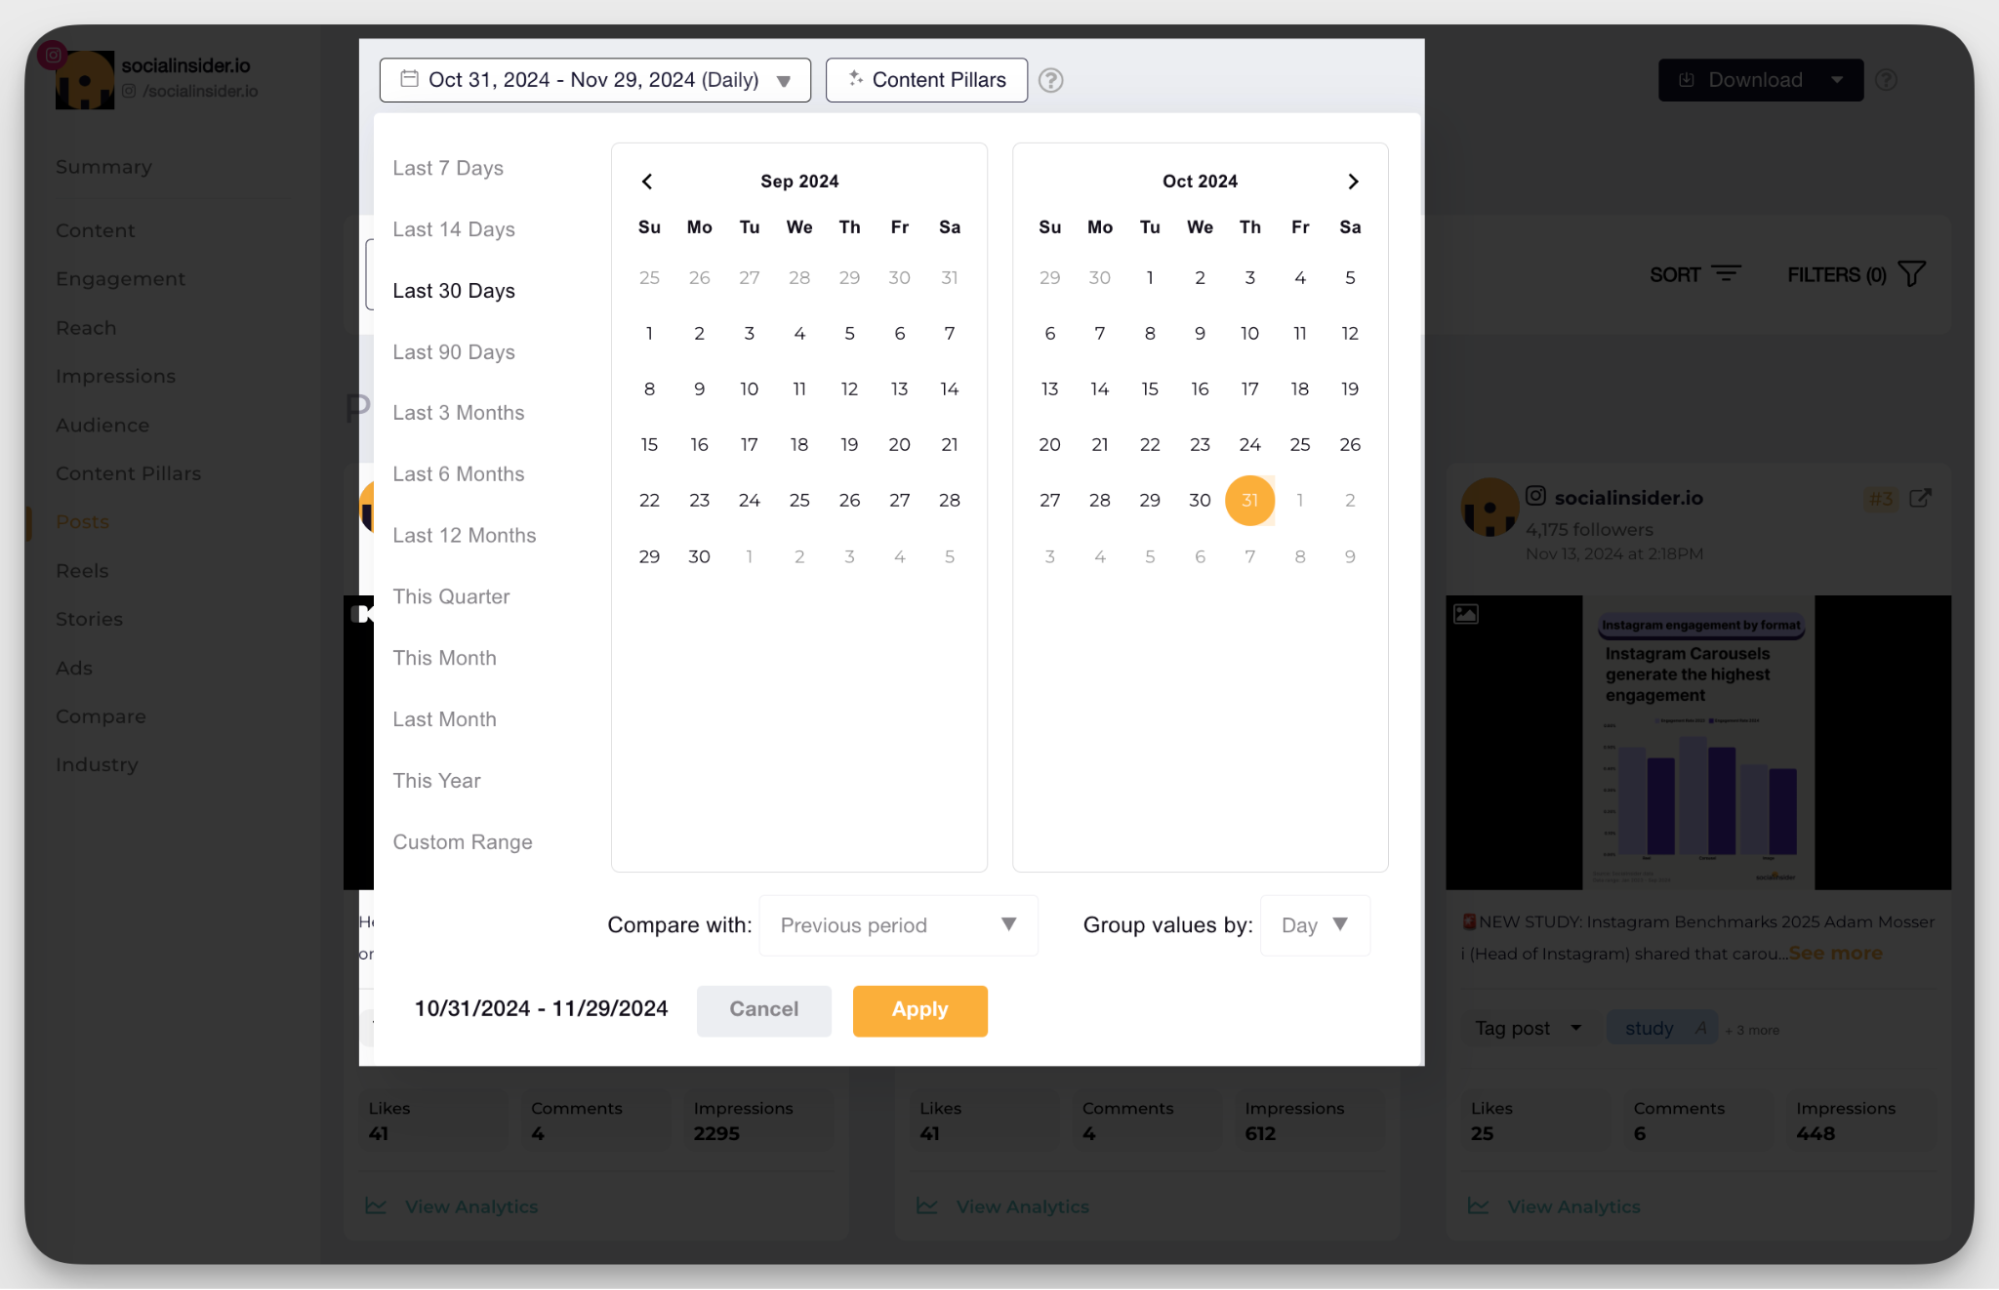Click the View Analytics link for first post

tap(469, 1207)
